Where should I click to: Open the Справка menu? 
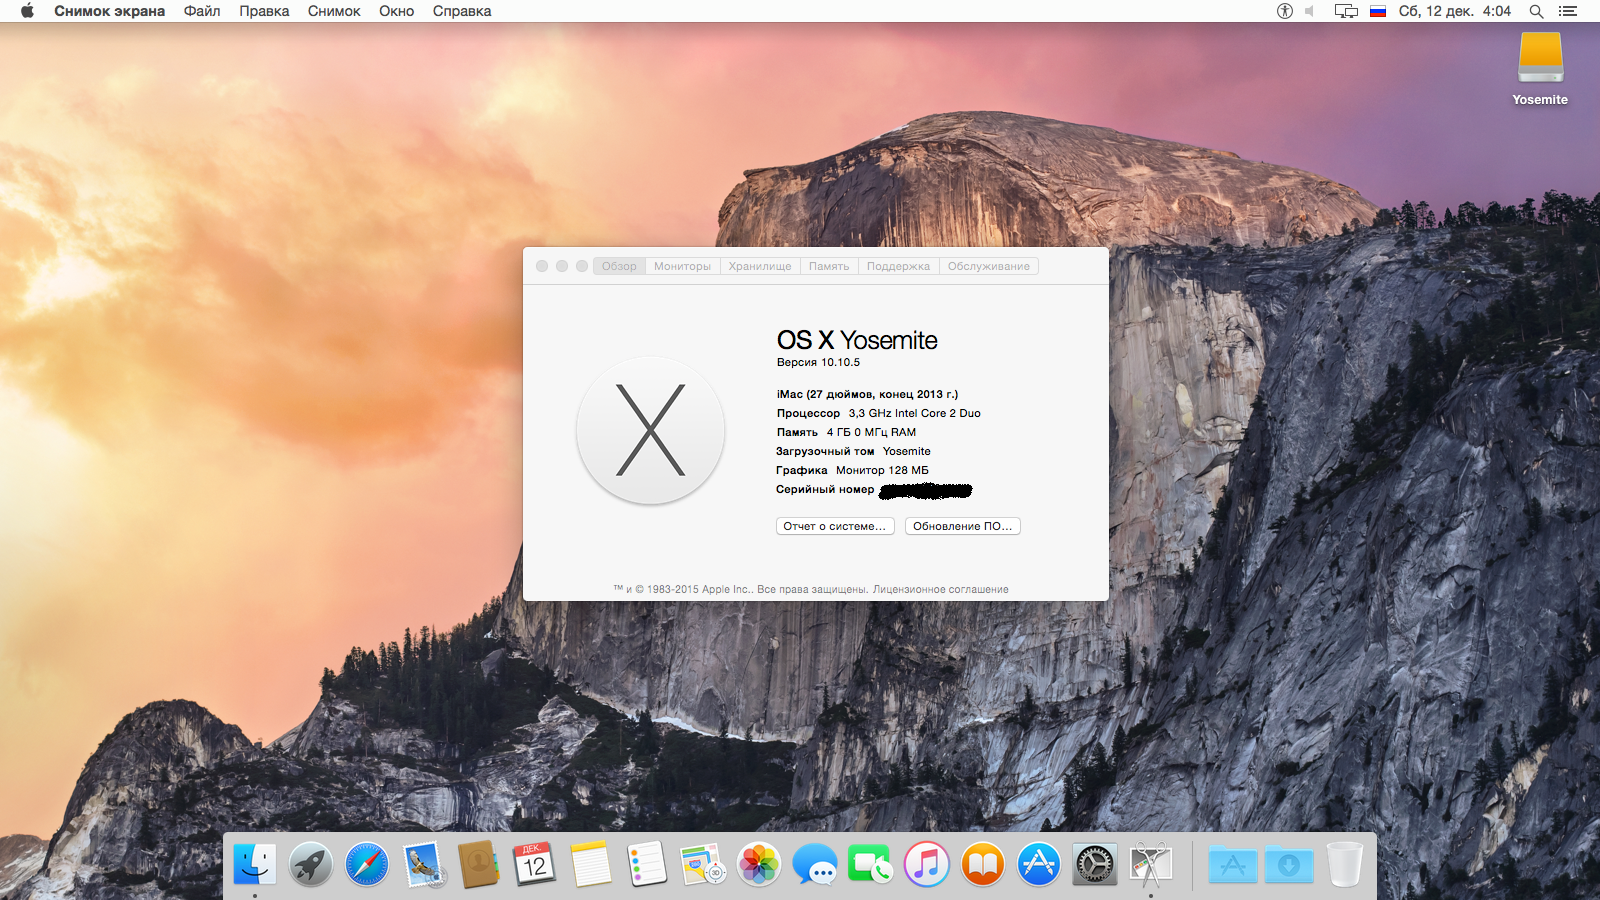point(462,11)
